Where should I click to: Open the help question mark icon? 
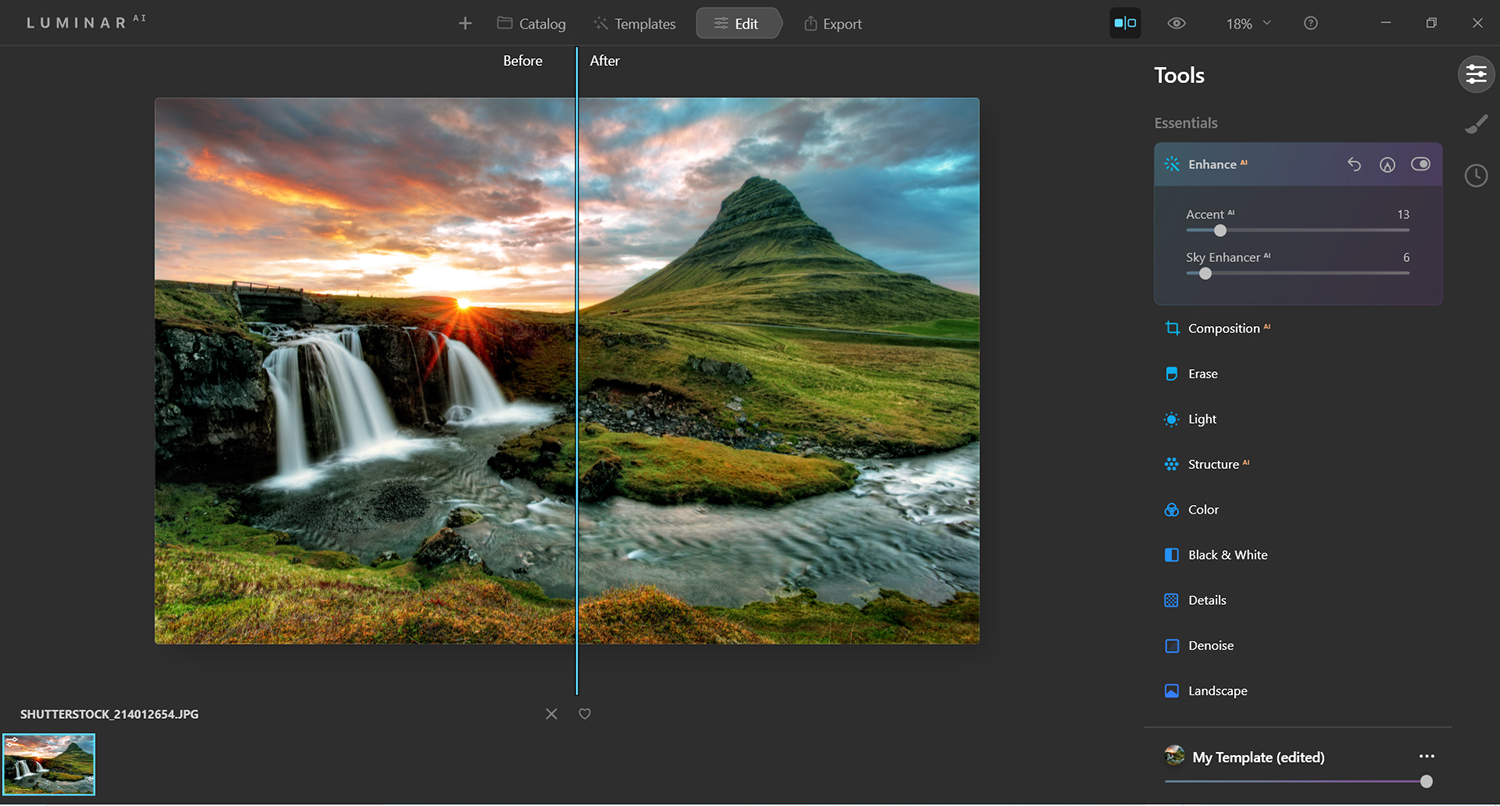pos(1311,23)
